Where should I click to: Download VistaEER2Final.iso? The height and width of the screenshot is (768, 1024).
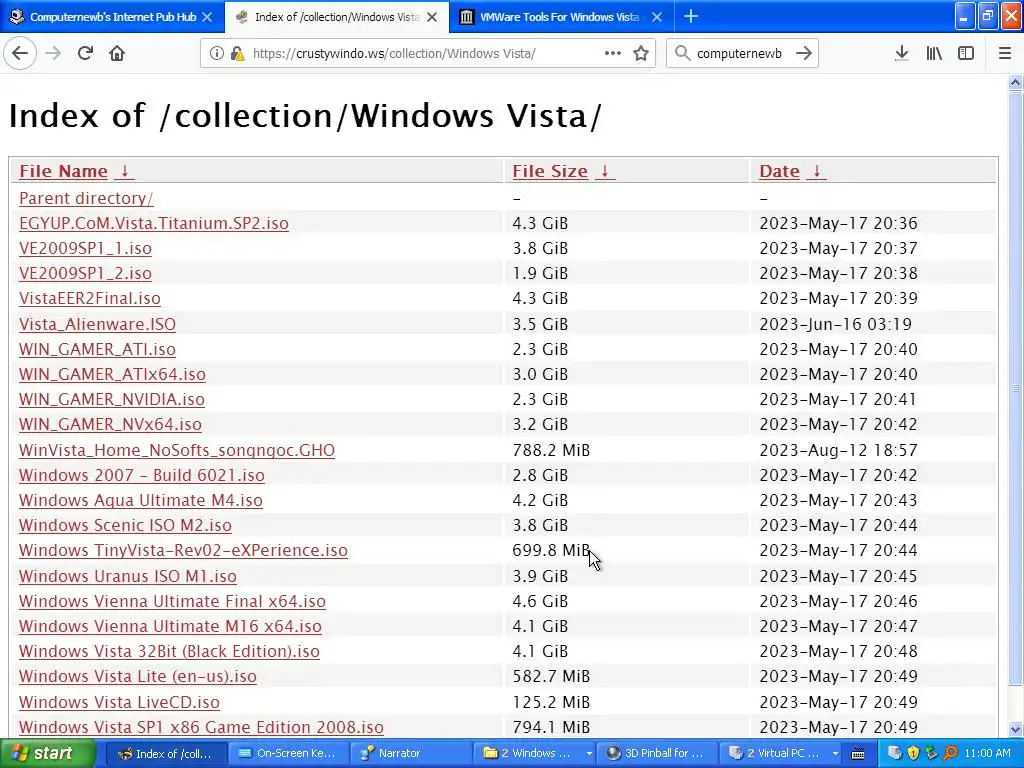[89, 298]
